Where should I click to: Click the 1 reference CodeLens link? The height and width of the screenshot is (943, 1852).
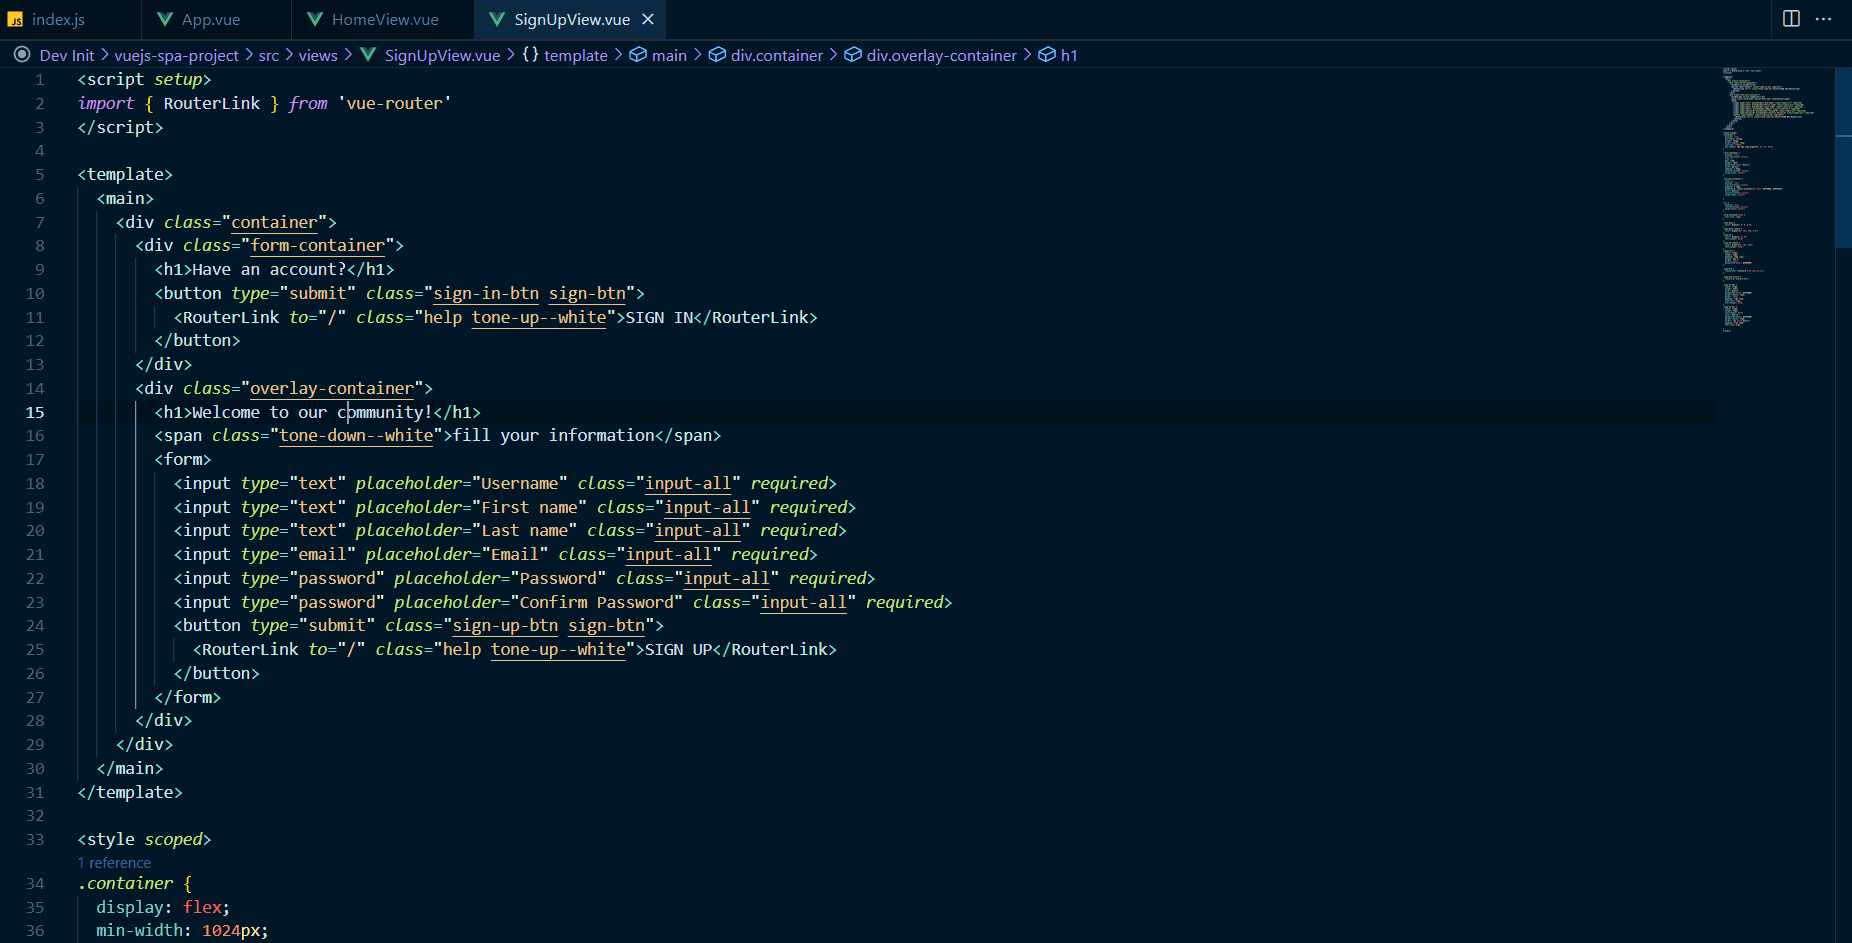coord(114,862)
